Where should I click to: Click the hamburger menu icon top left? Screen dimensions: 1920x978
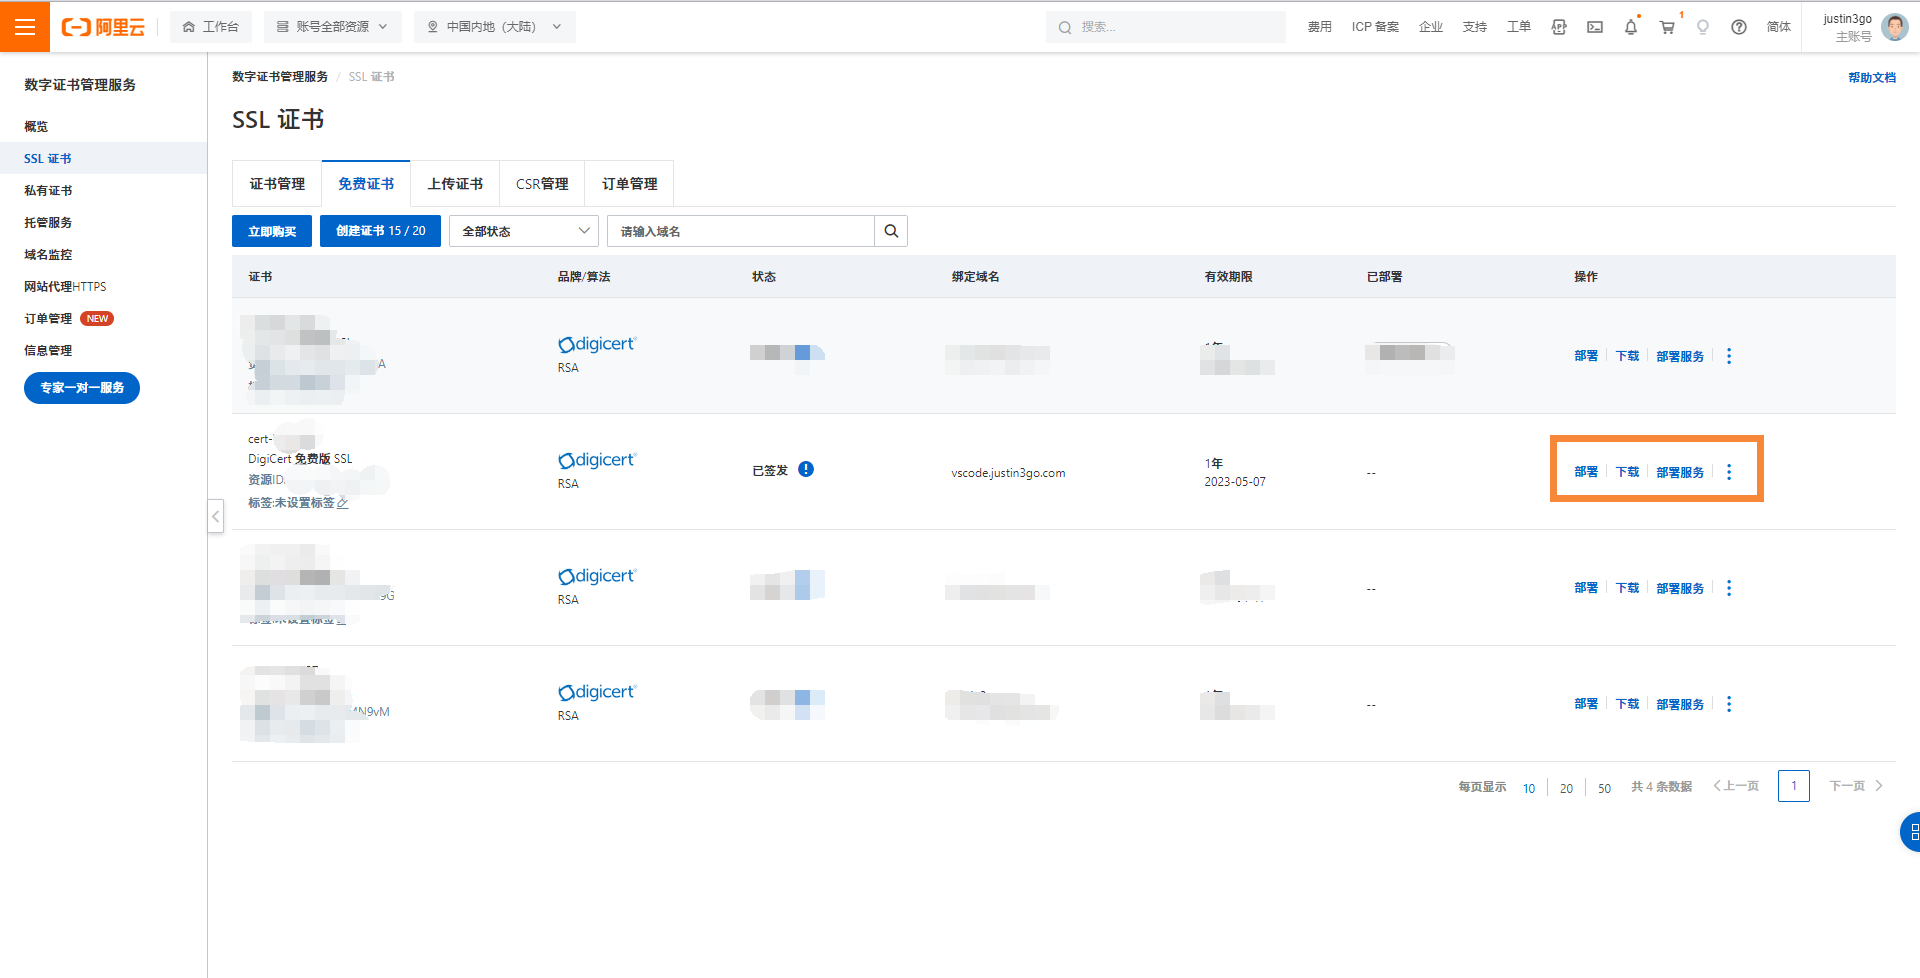point(25,26)
